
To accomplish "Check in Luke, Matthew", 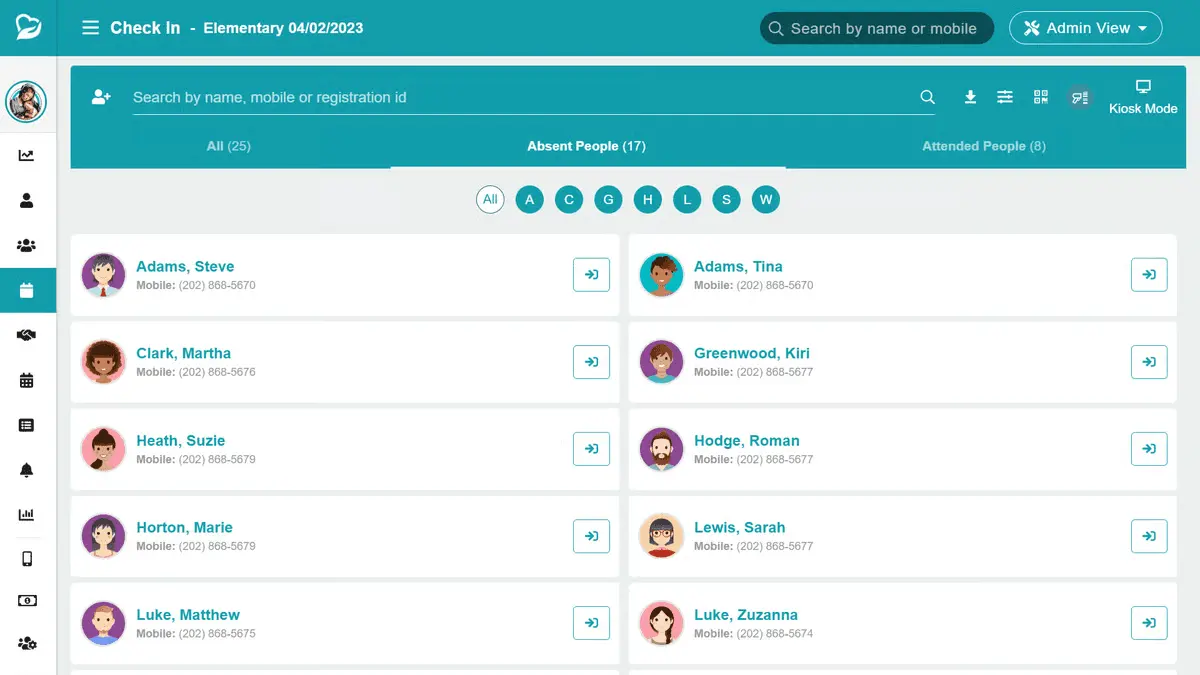I will (x=591, y=623).
